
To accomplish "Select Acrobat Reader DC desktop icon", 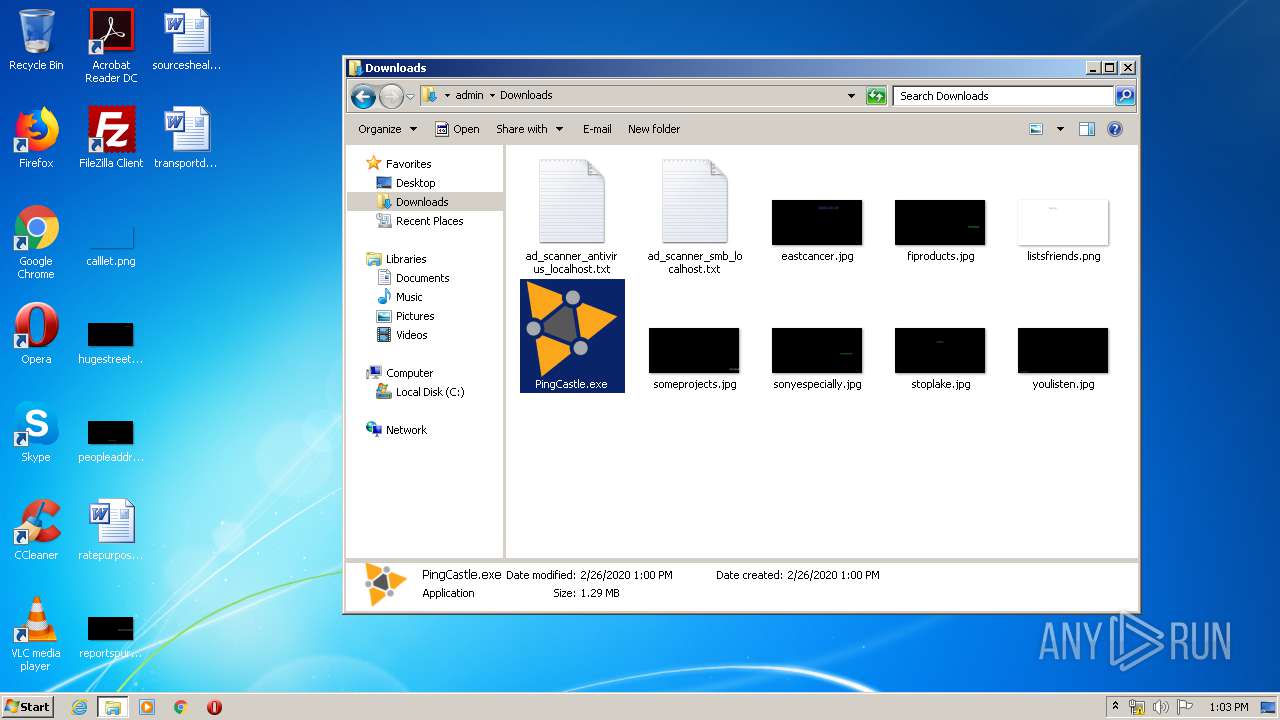I will (x=111, y=46).
